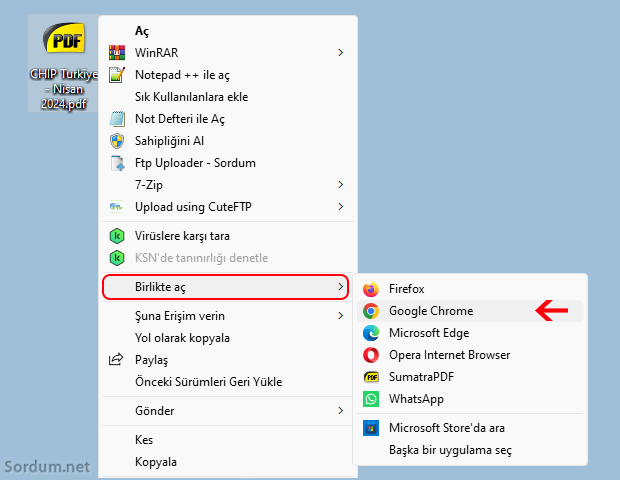Expand the WinRAR submenu arrow
Viewport: 620px width, 480px height.
340,53
